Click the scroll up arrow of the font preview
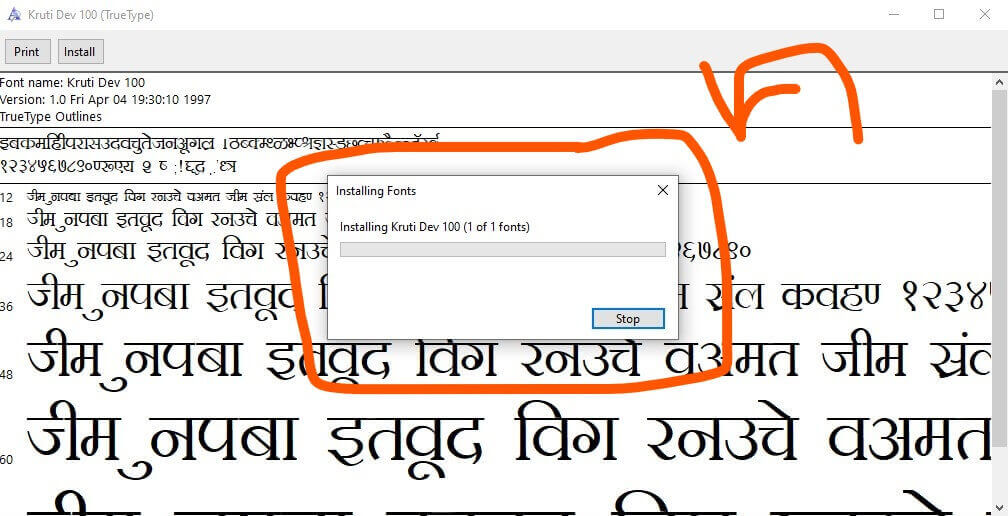 pos(1000,82)
